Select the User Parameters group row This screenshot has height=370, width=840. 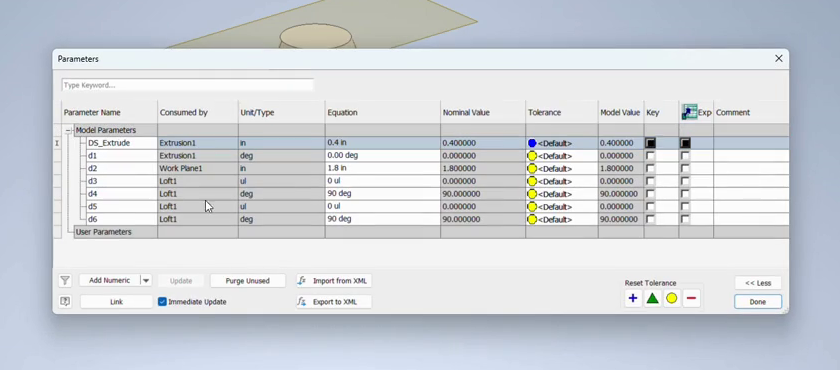[431, 232]
